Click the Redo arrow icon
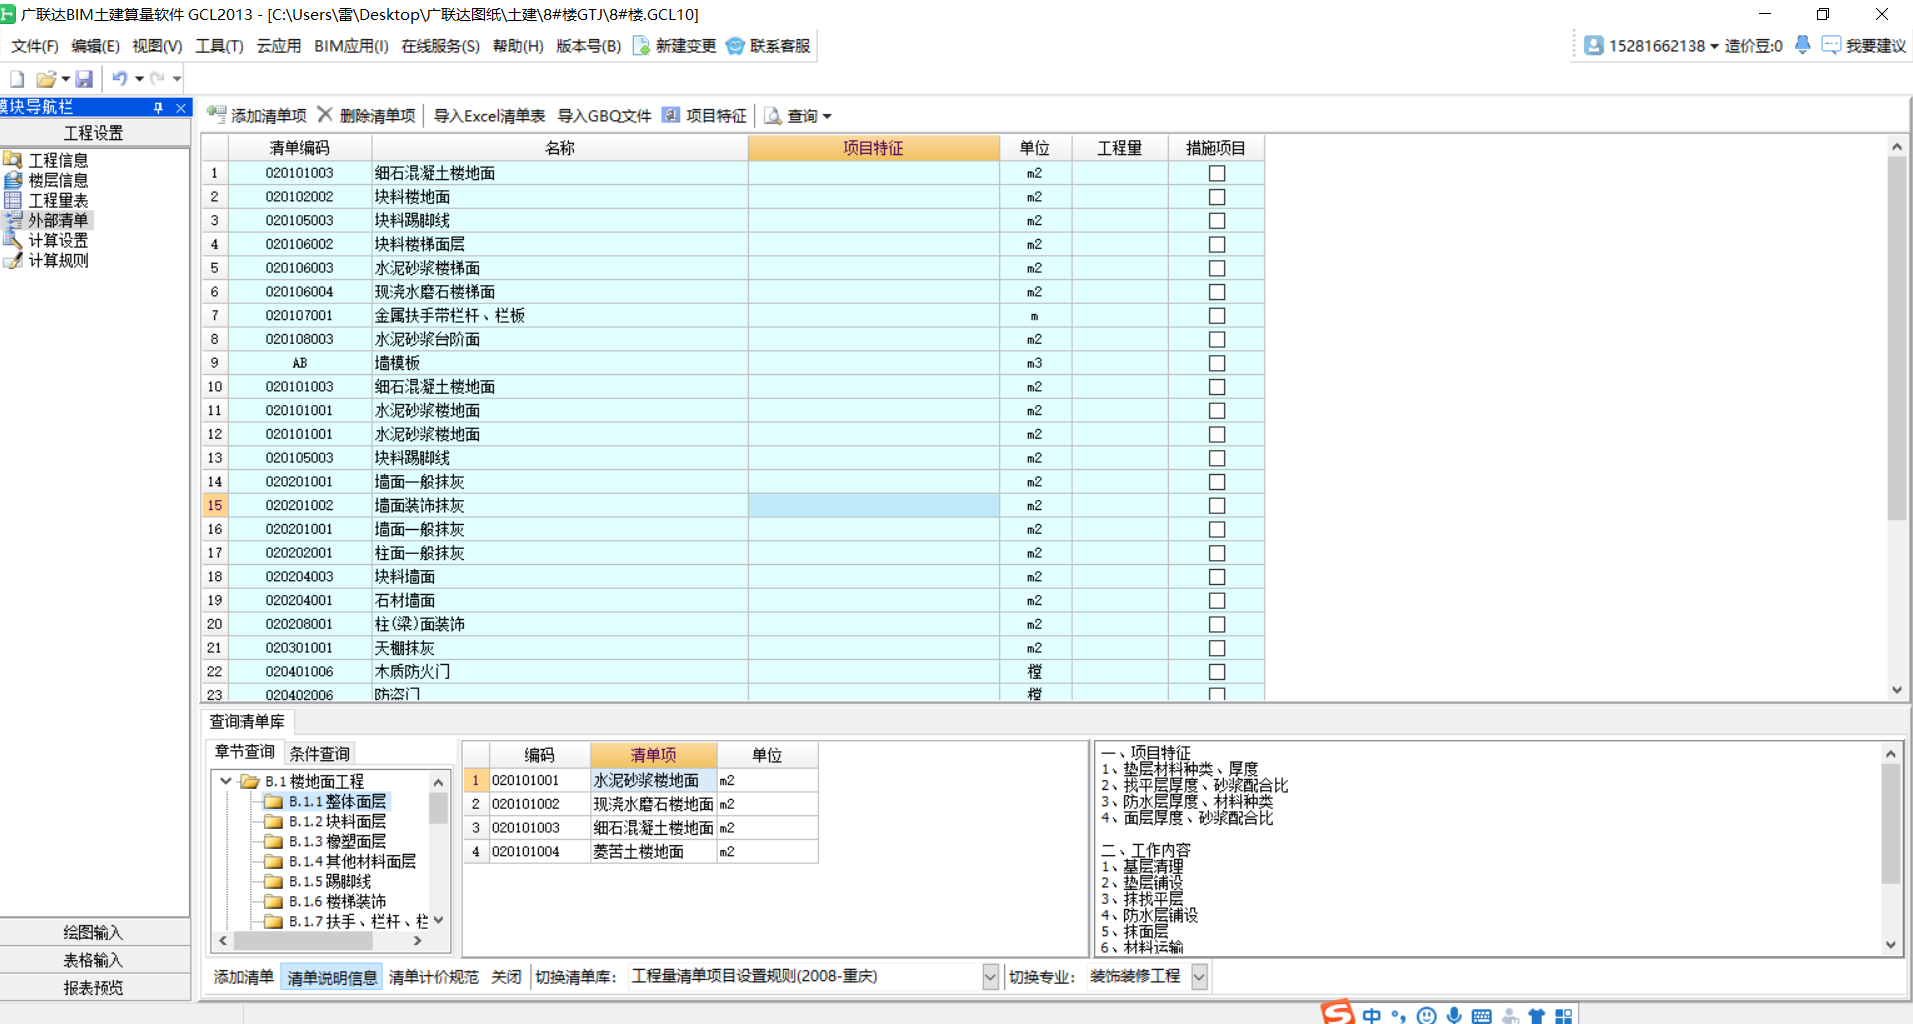Screen dimensions: 1913x1024 coord(157,78)
